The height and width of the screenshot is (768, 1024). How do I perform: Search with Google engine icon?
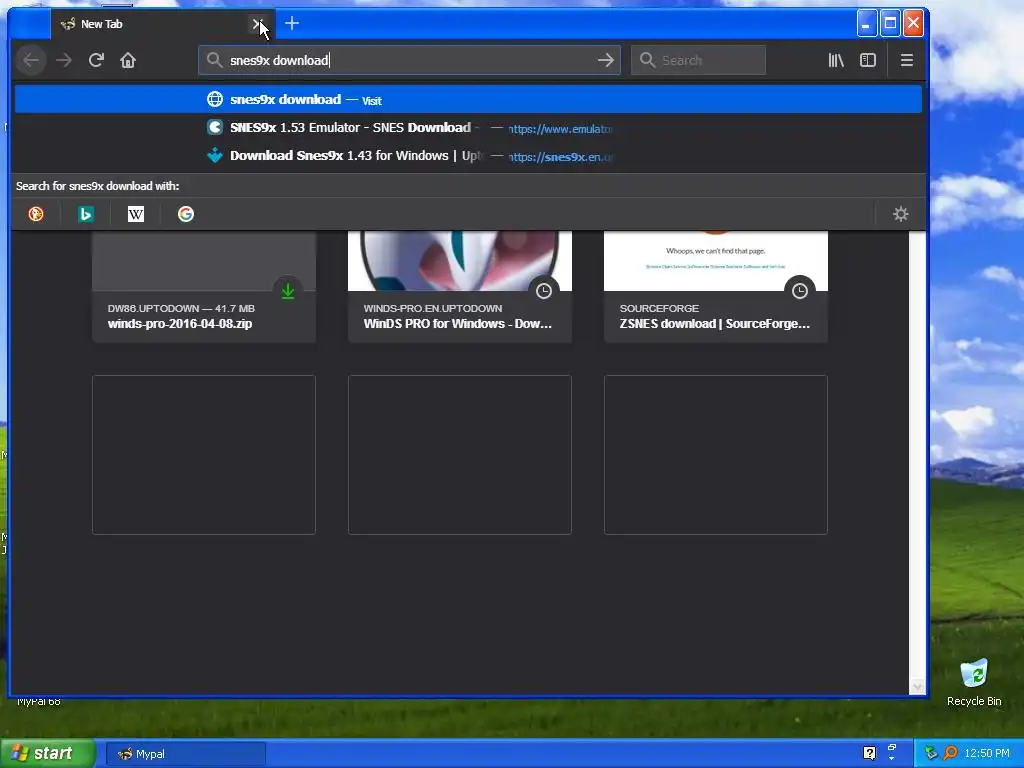tap(185, 214)
